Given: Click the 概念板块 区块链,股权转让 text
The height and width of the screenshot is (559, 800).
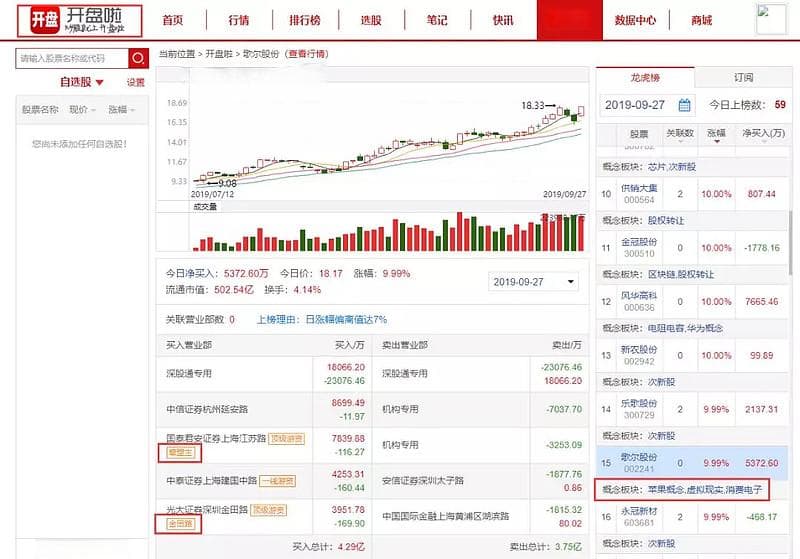Looking at the screenshot, I should [x=658, y=274].
